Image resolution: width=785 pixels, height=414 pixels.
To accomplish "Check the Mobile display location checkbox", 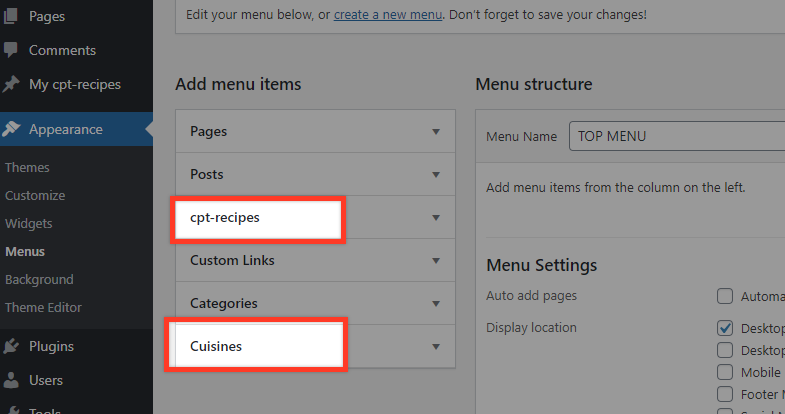I will pos(725,372).
